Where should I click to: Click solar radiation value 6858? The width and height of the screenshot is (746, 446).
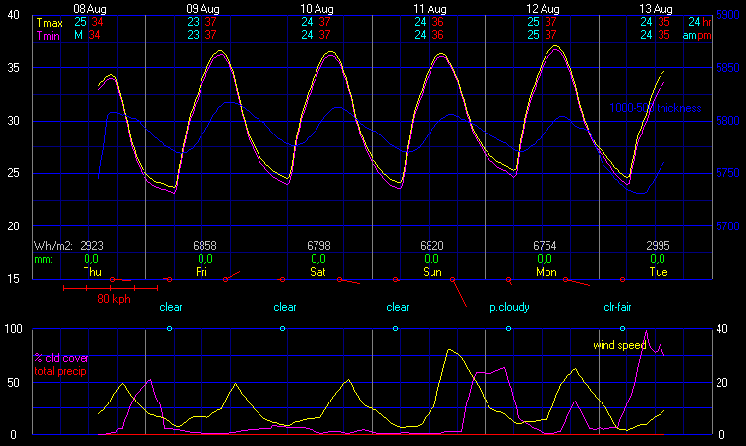pos(205,246)
